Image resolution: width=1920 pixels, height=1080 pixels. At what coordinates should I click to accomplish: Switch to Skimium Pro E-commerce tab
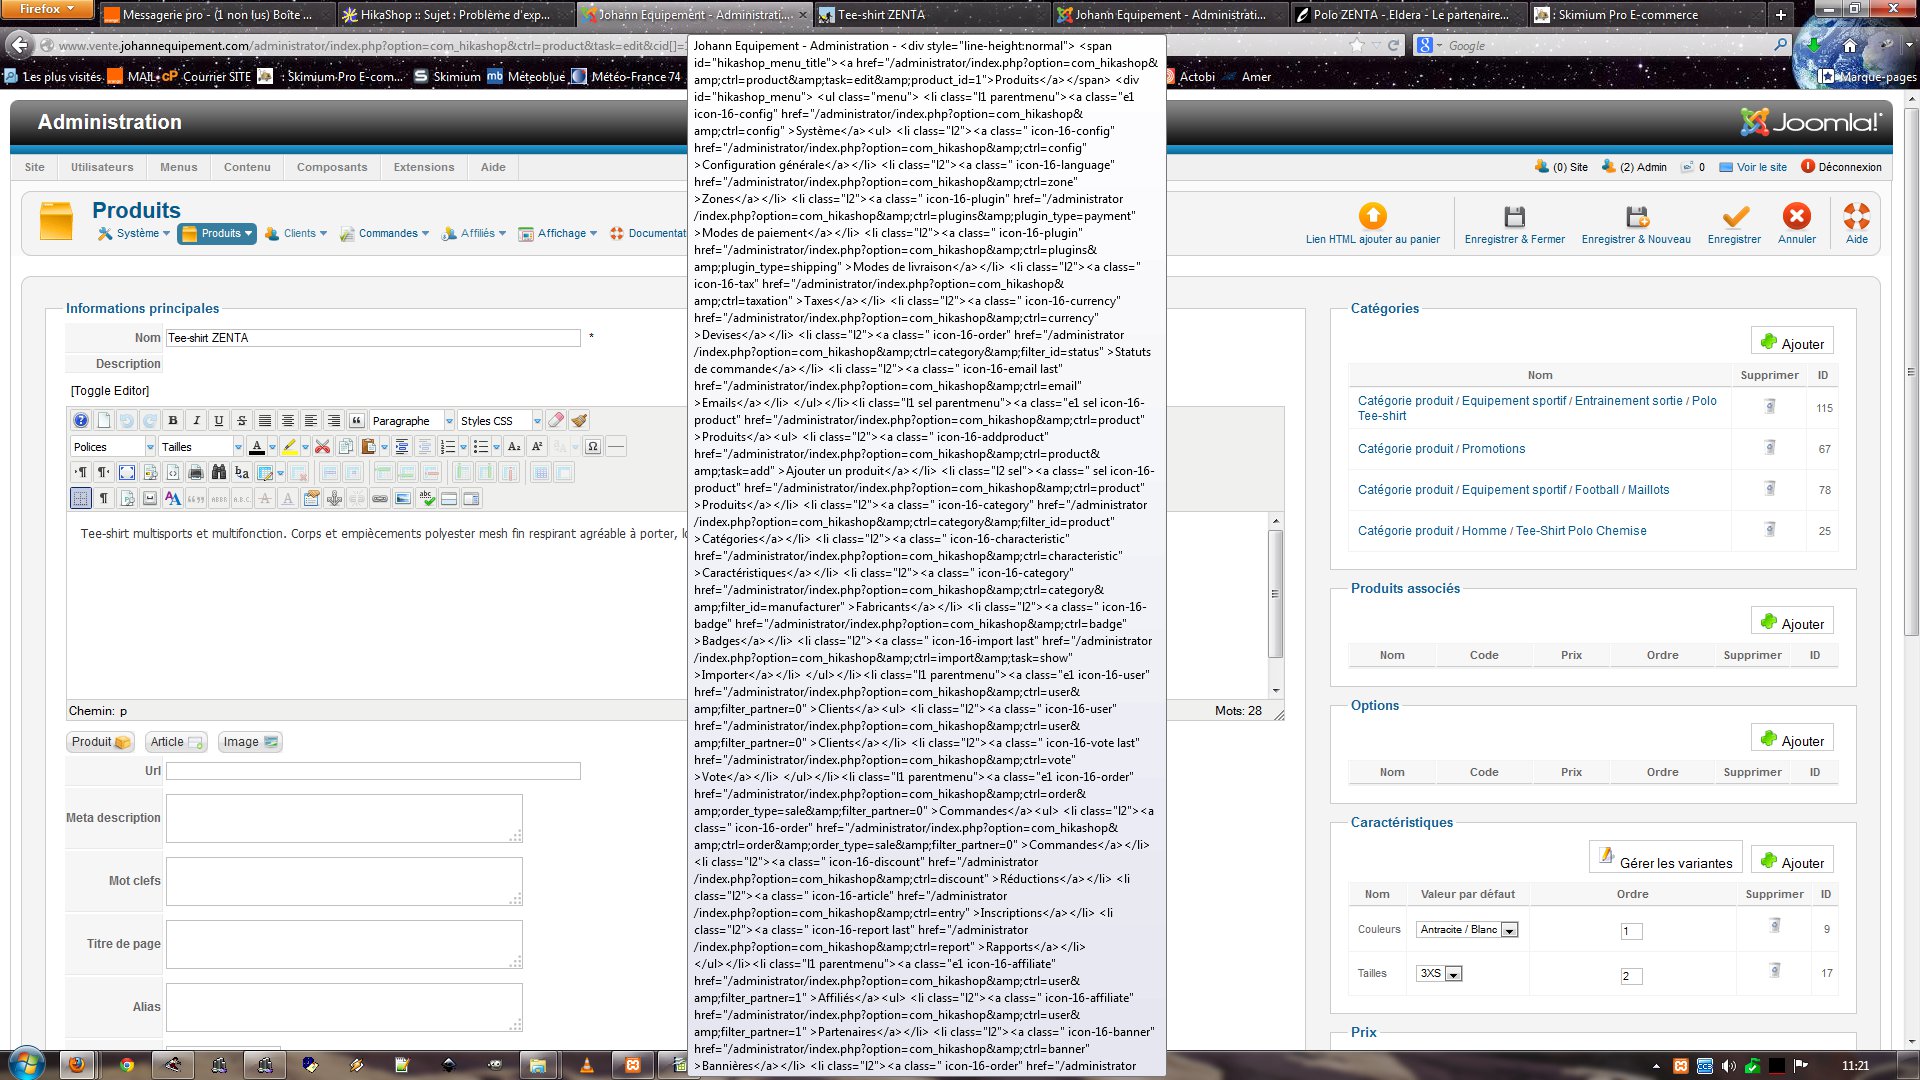[1647, 14]
